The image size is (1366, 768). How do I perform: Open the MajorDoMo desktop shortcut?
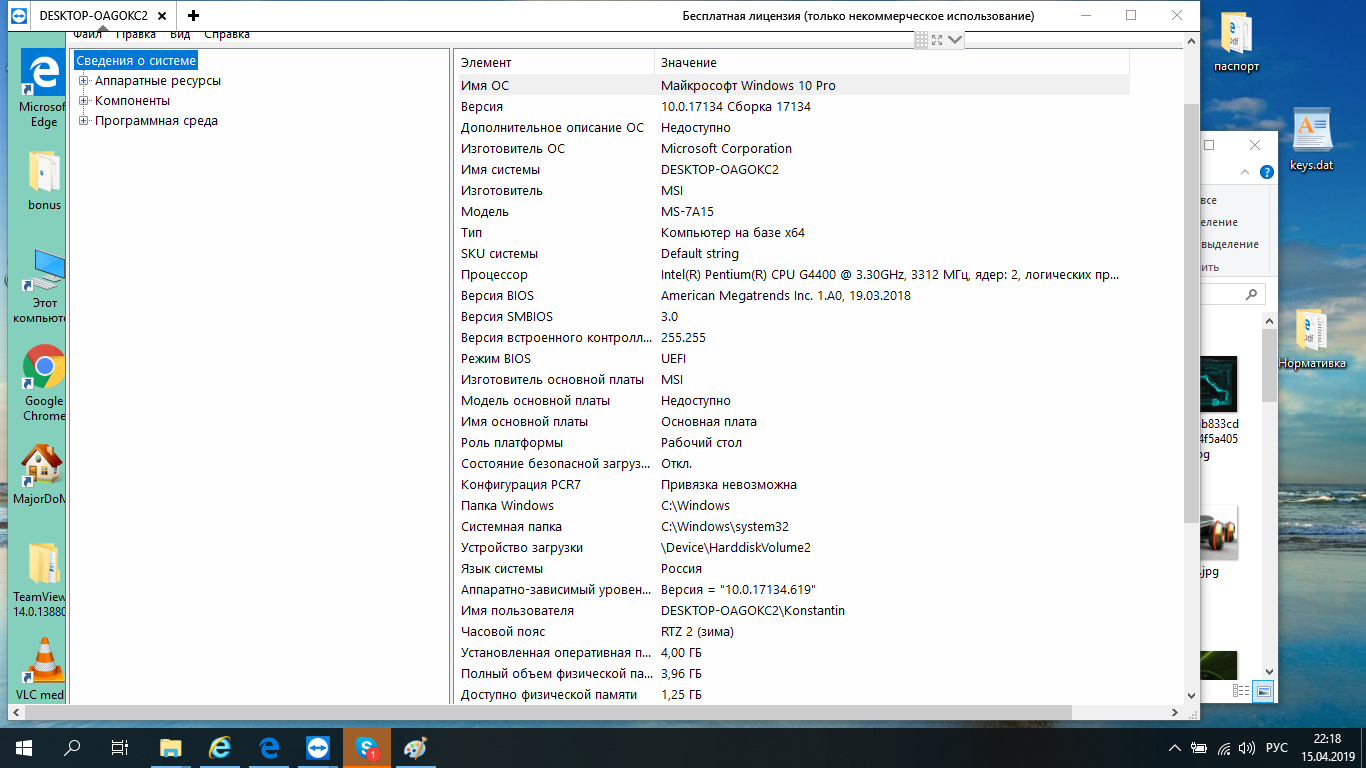tap(42, 475)
